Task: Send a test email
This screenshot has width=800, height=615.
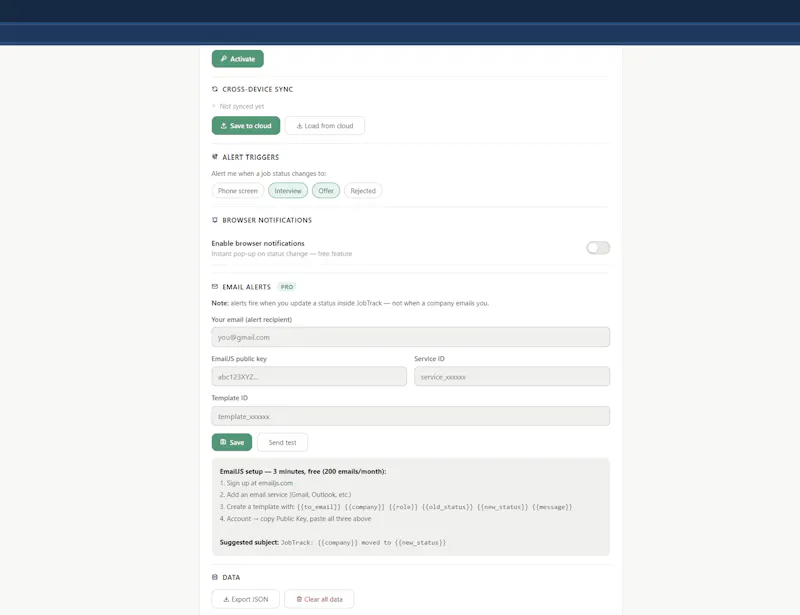Action: (282, 442)
